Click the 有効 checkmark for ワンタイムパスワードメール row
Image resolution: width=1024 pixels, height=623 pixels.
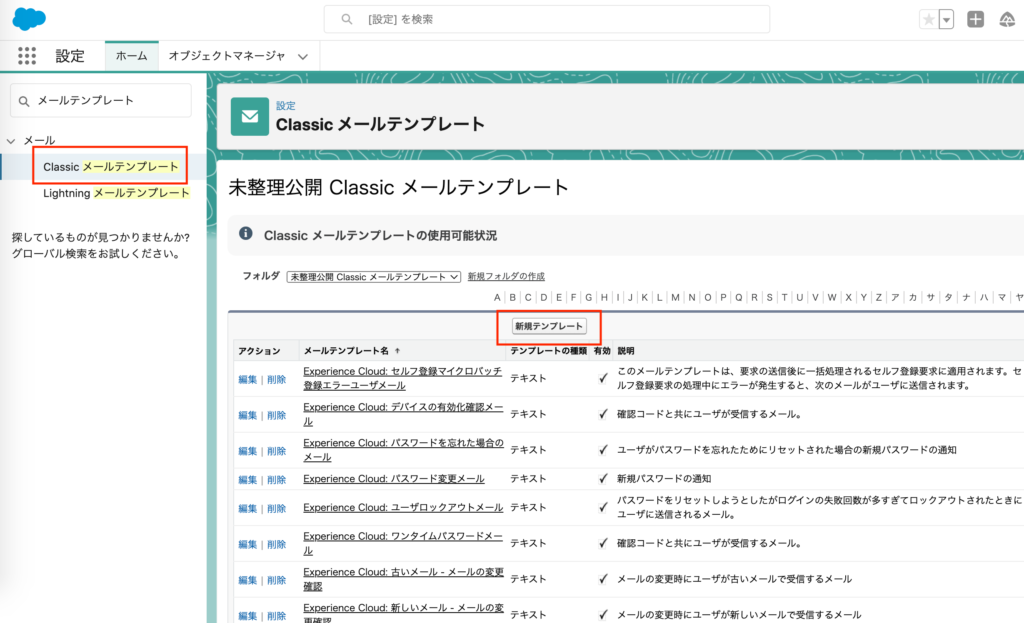pyautogui.click(x=602, y=543)
